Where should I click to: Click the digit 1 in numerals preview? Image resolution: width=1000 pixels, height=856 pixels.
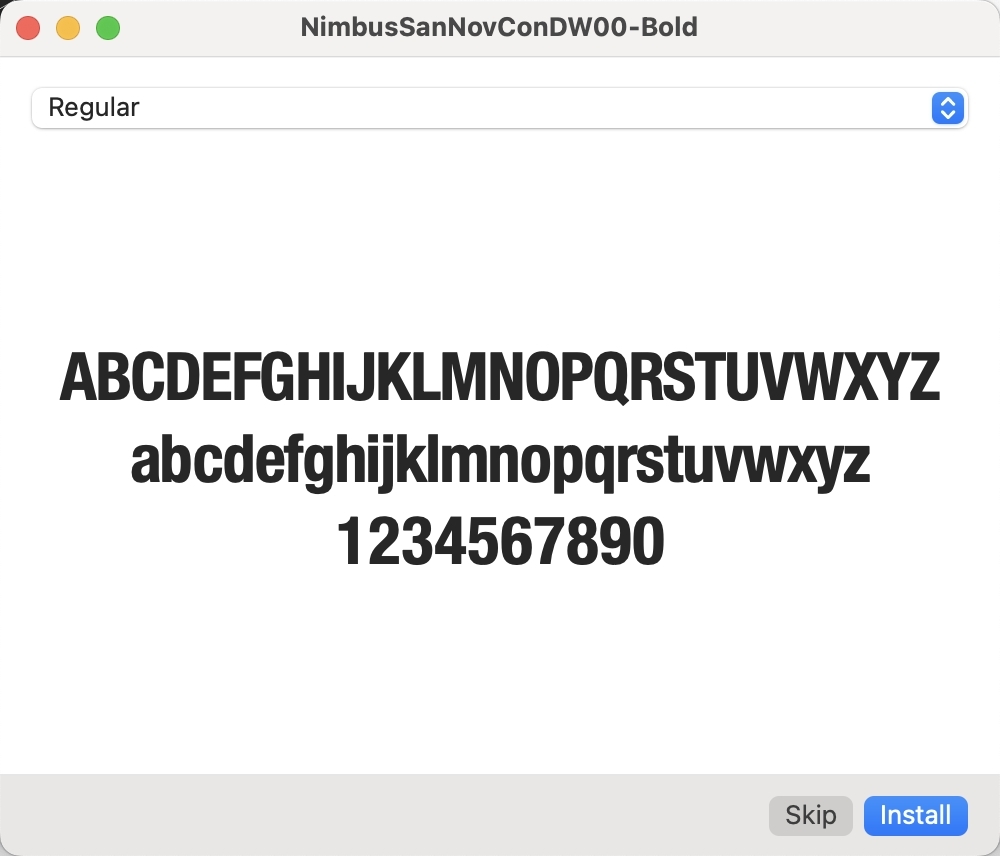click(352, 542)
